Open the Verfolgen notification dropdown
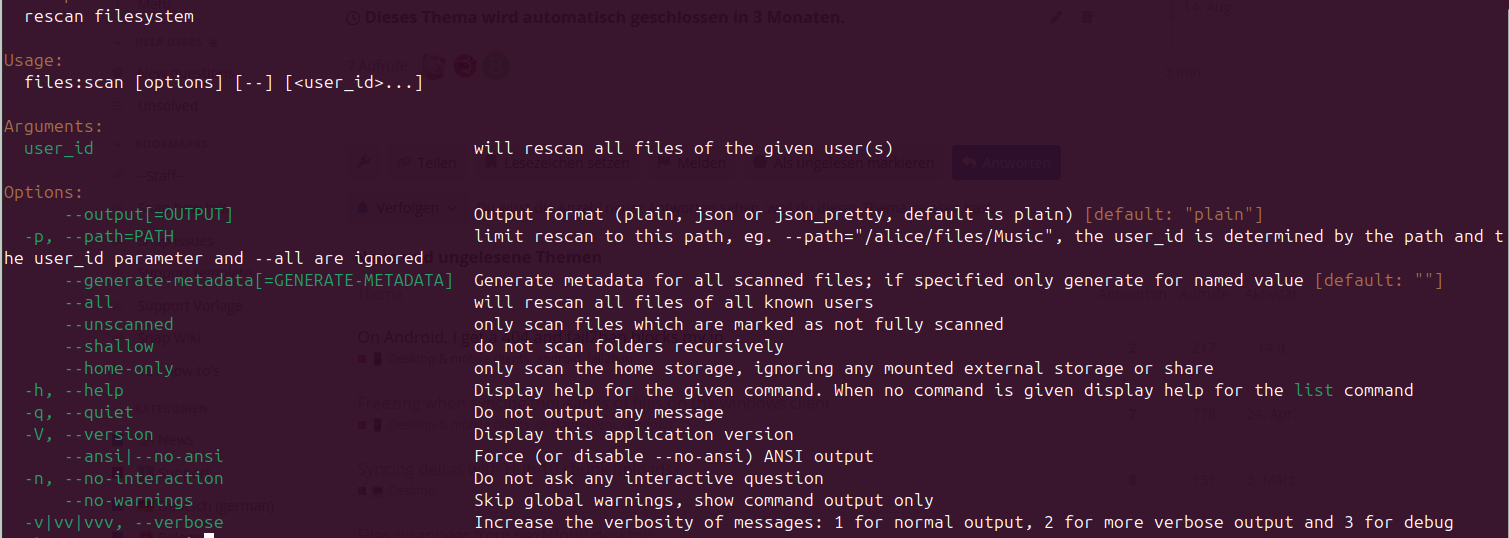This screenshot has width=1509, height=538. [x=400, y=208]
